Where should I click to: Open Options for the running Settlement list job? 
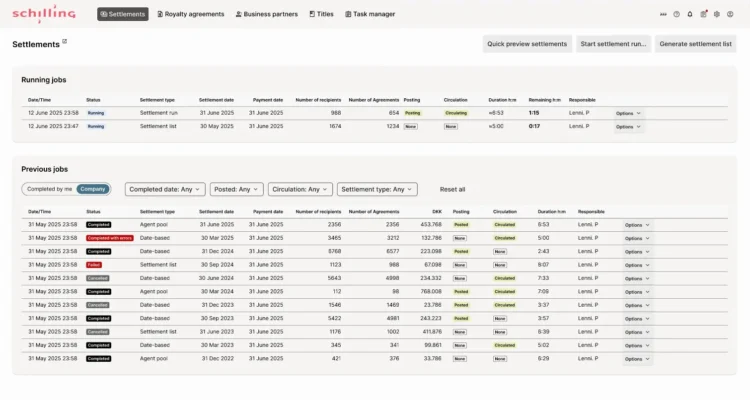tap(628, 127)
